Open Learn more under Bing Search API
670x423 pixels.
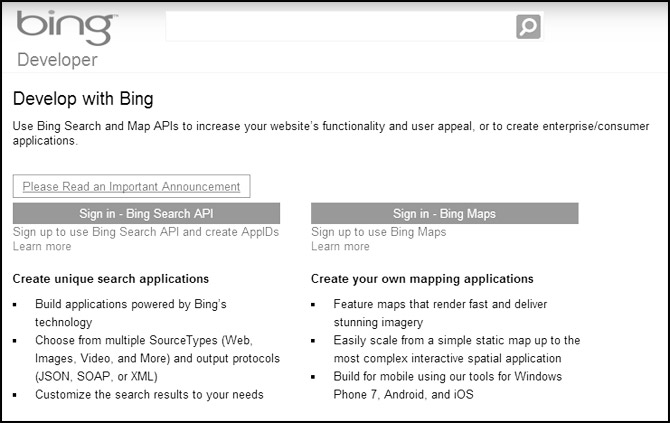42,247
